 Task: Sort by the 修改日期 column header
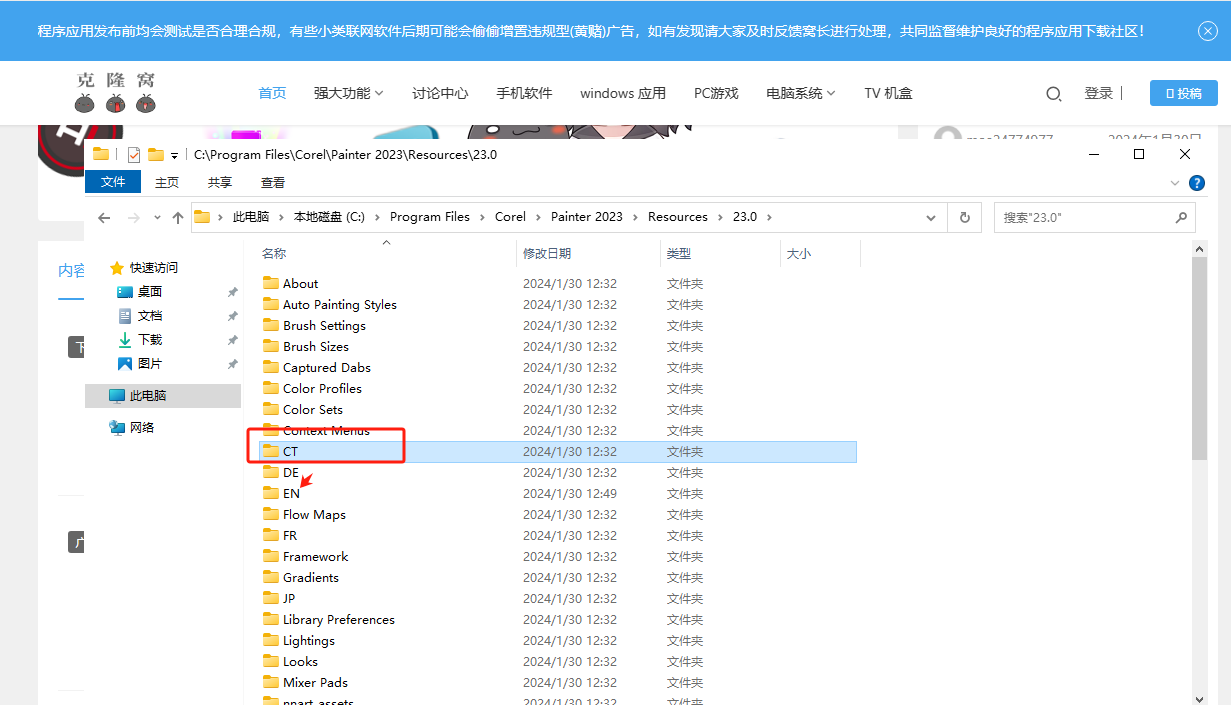coord(547,254)
